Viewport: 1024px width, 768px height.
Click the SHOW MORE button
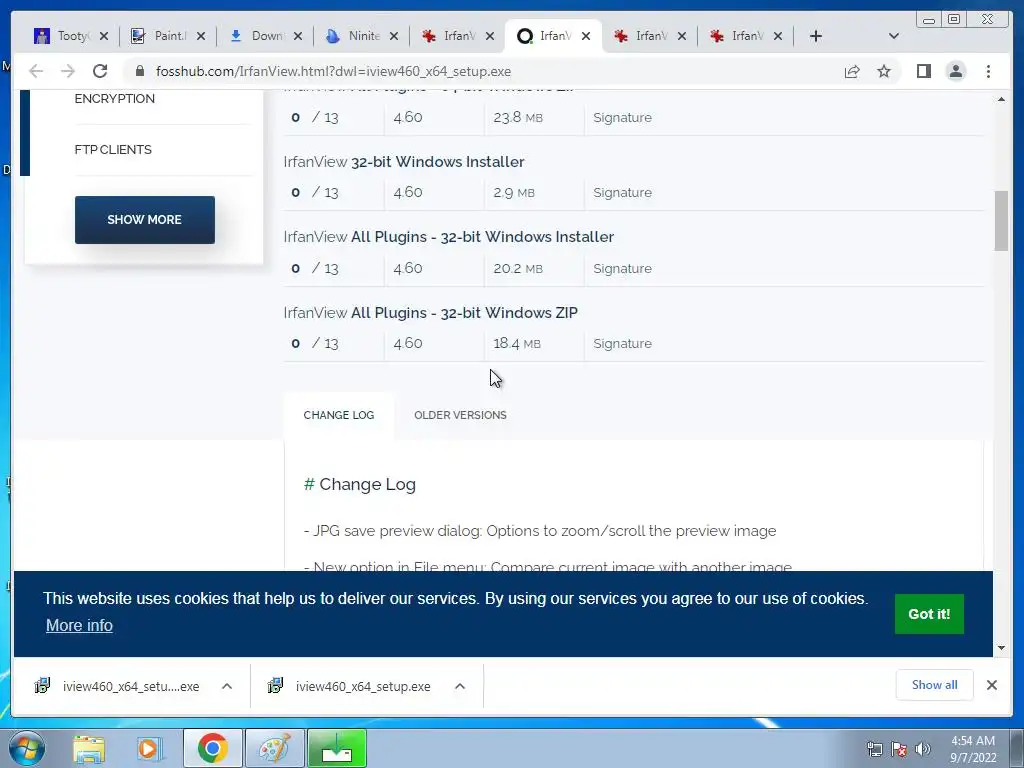pos(144,220)
